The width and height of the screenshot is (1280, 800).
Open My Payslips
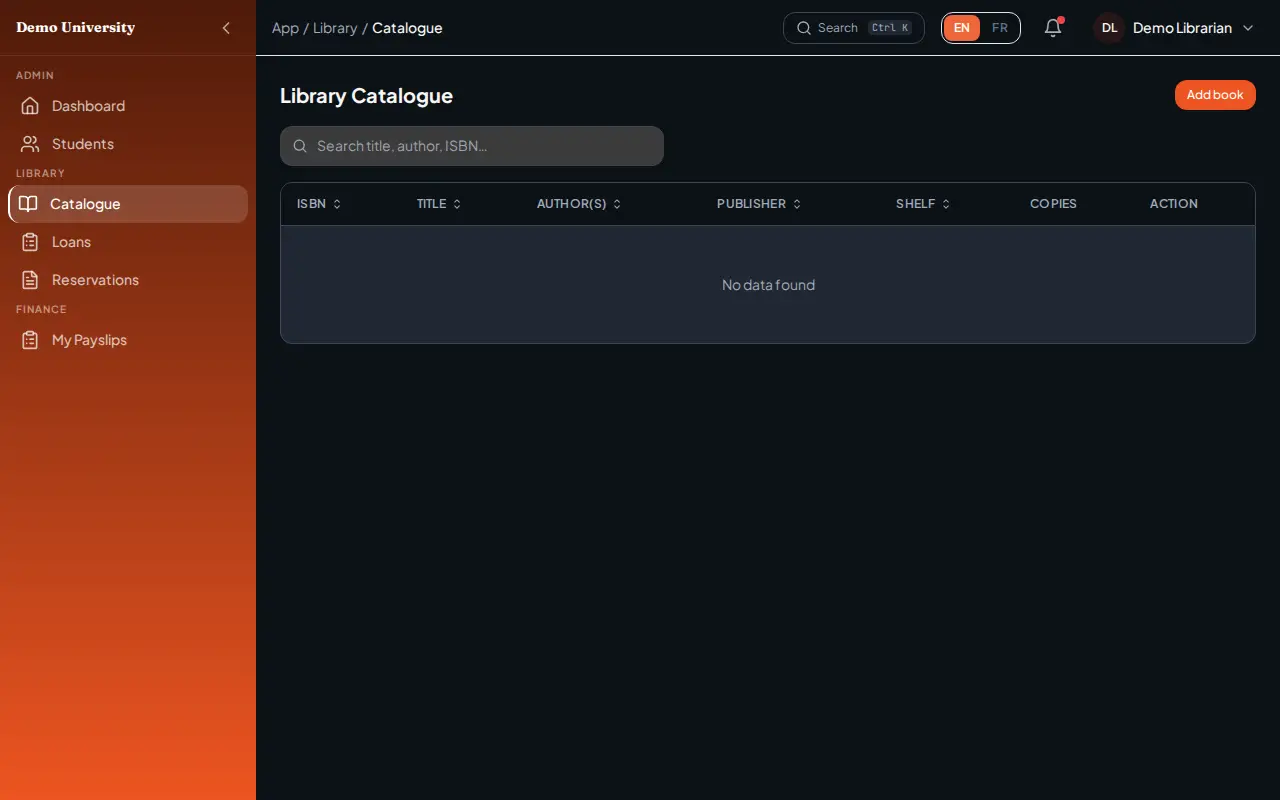pyautogui.click(x=128, y=340)
